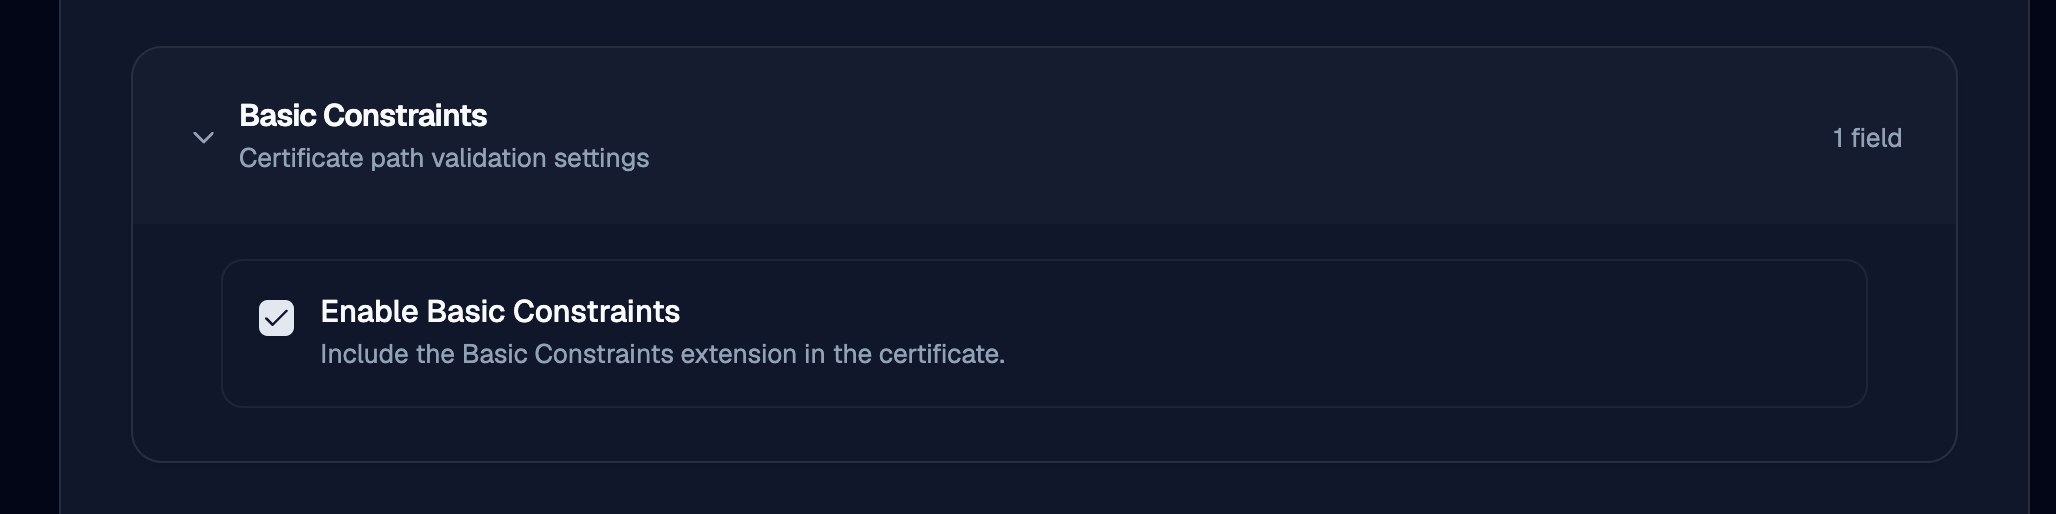This screenshot has width=2056, height=514.
Task: Click the 'Enable Basic Constraints' label text
Action: point(500,311)
